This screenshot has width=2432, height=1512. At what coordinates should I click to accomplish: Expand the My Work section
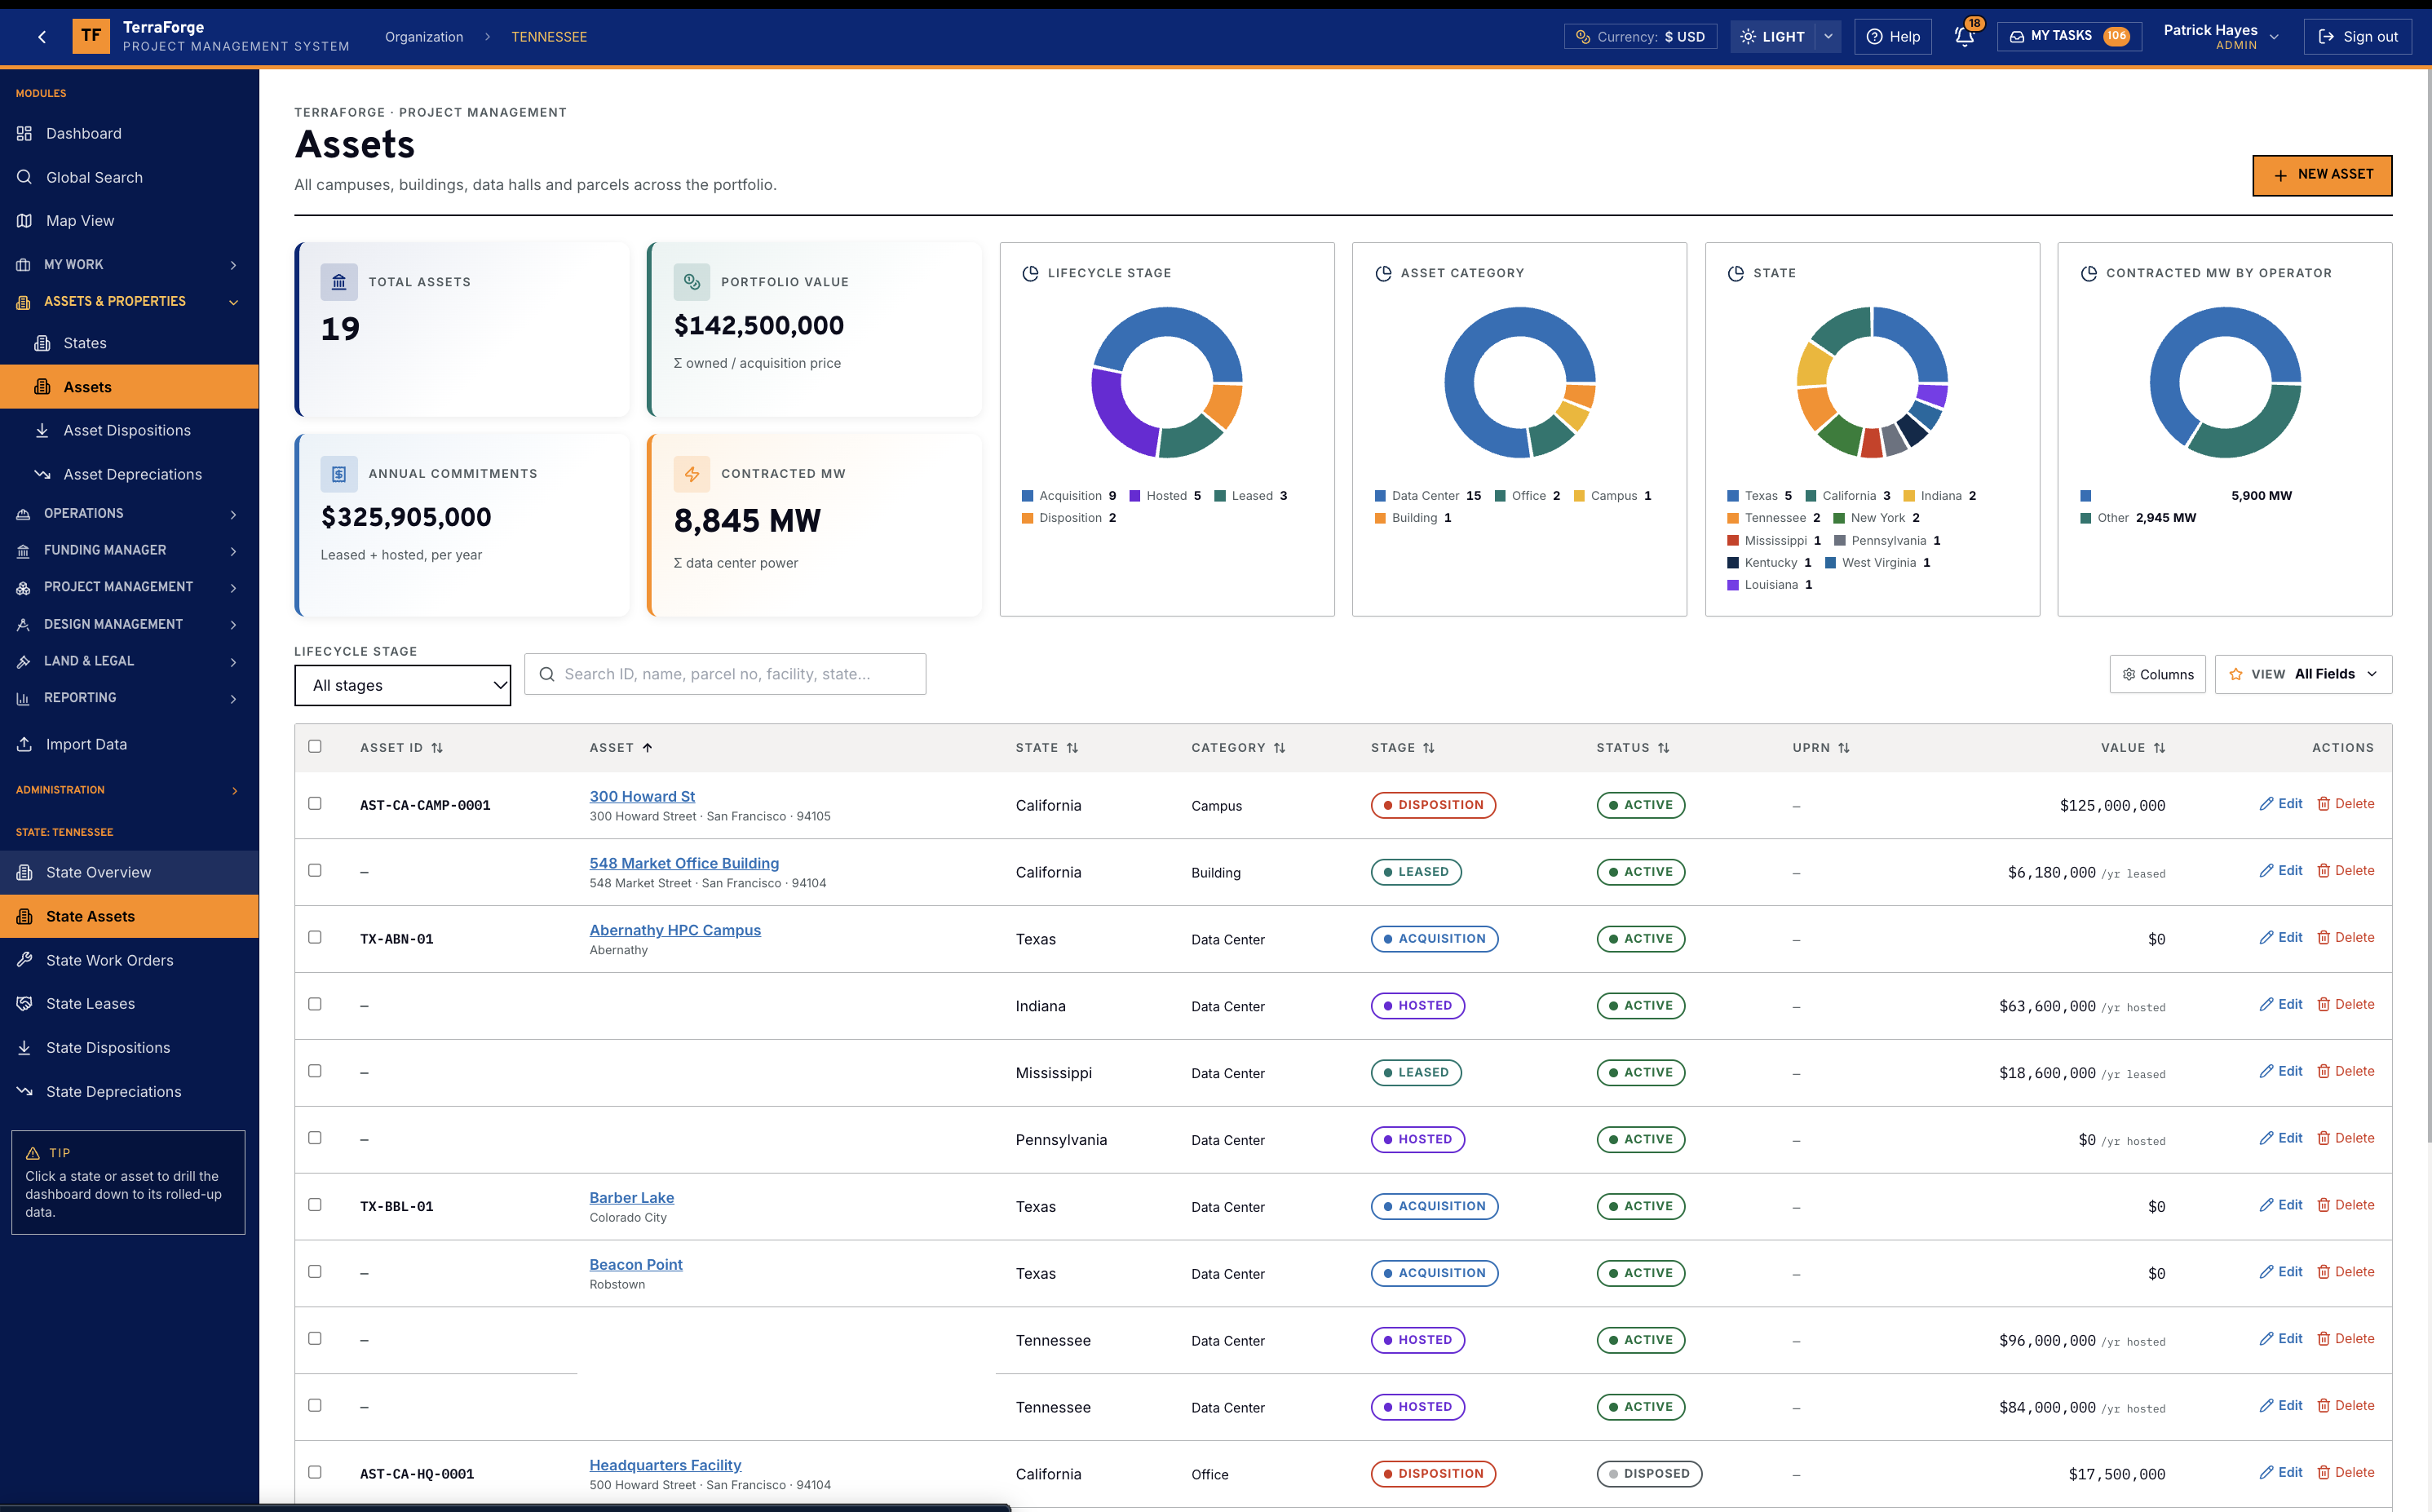tap(129, 265)
